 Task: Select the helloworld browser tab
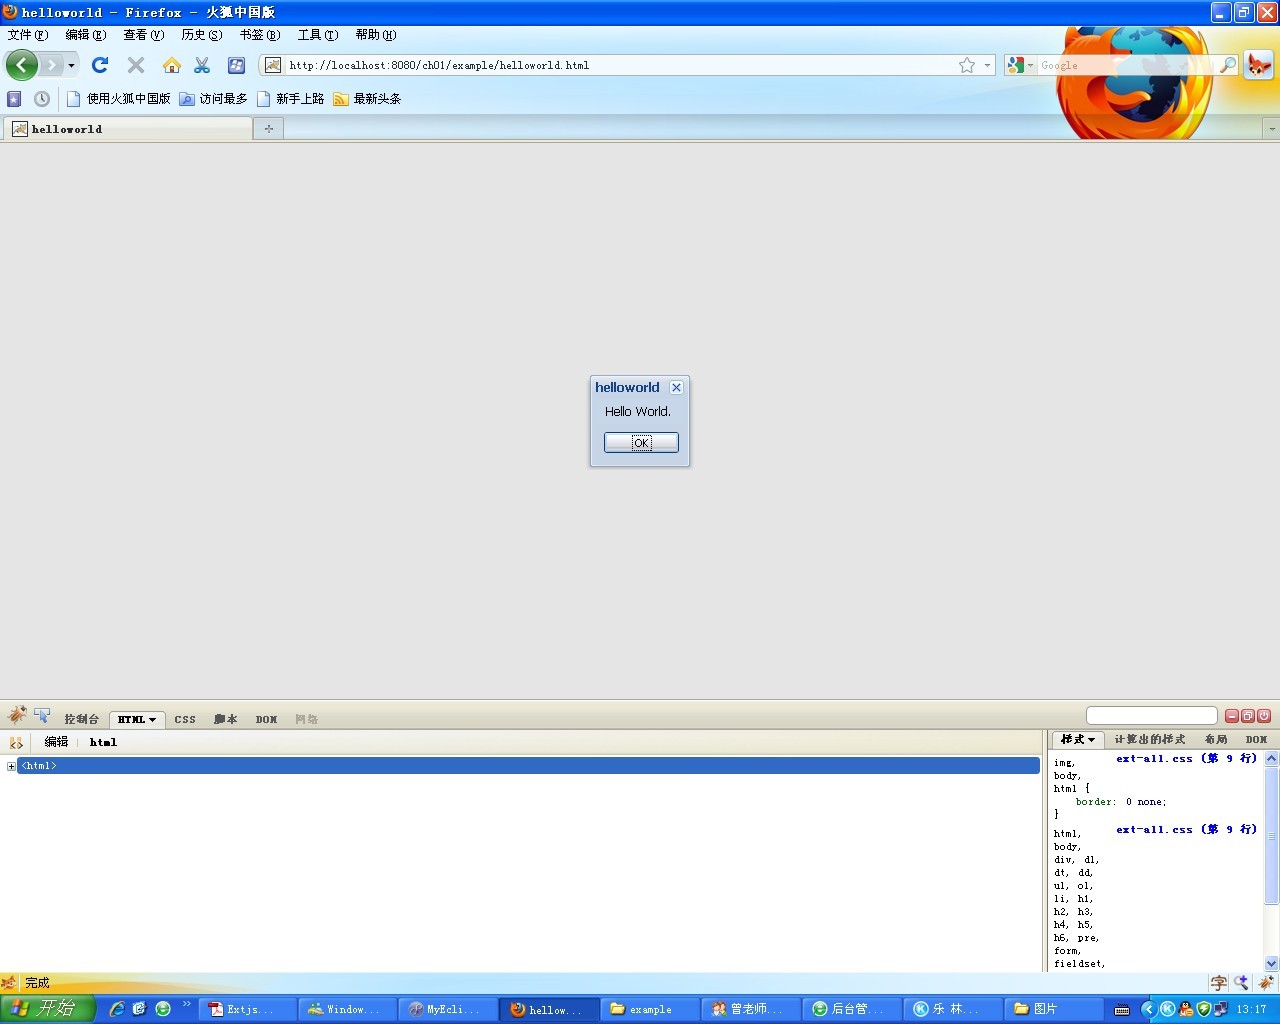pyautogui.click(x=127, y=129)
